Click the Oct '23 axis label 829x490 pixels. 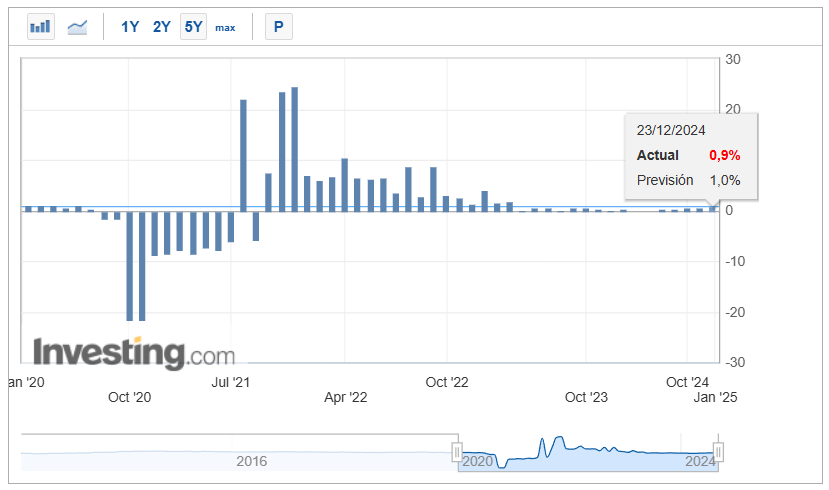coord(586,397)
